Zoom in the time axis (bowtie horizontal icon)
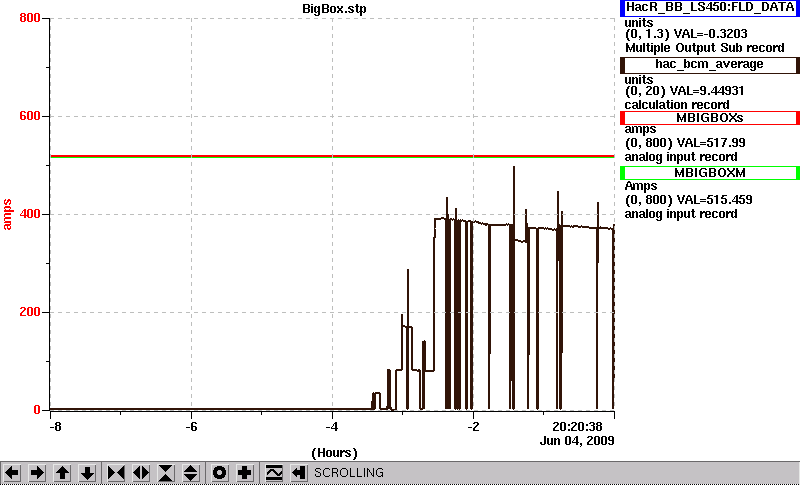800x485 pixels. point(116,473)
